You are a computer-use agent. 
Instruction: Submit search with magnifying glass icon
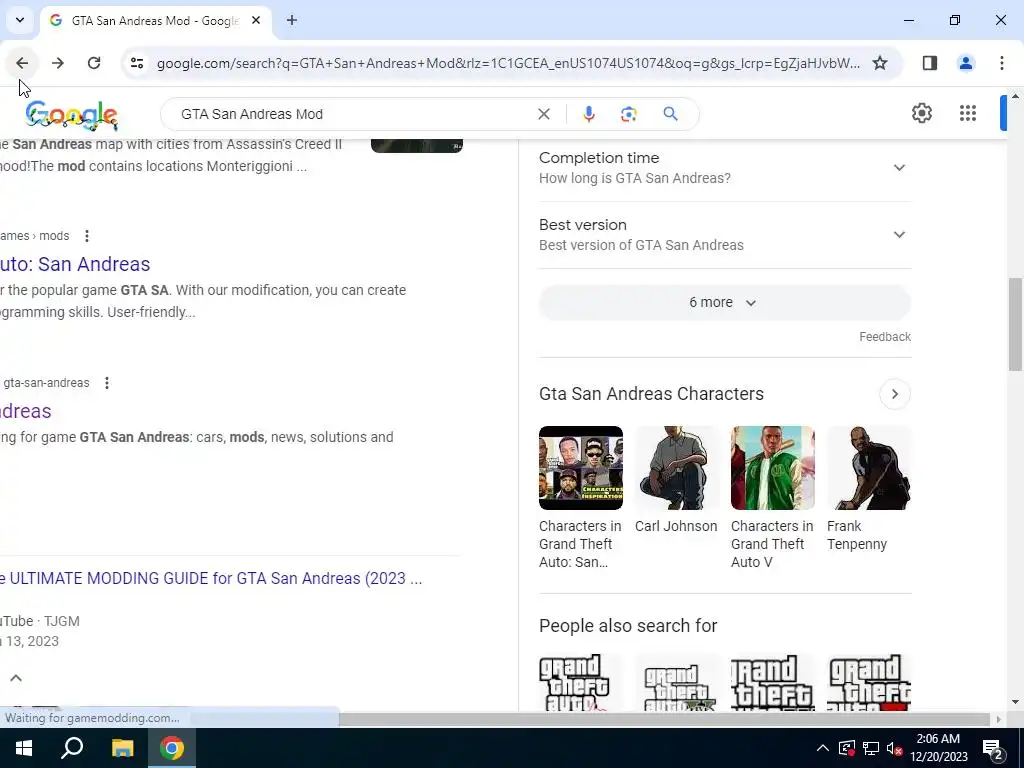coord(670,114)
